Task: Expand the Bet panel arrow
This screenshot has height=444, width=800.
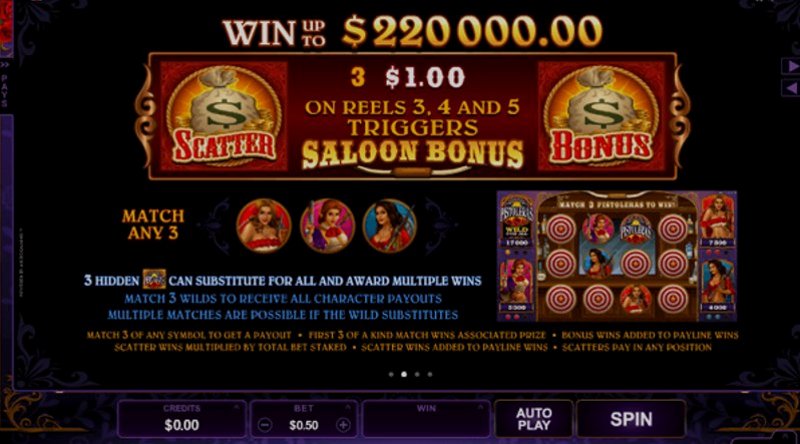Action: (x=348, y=407)
